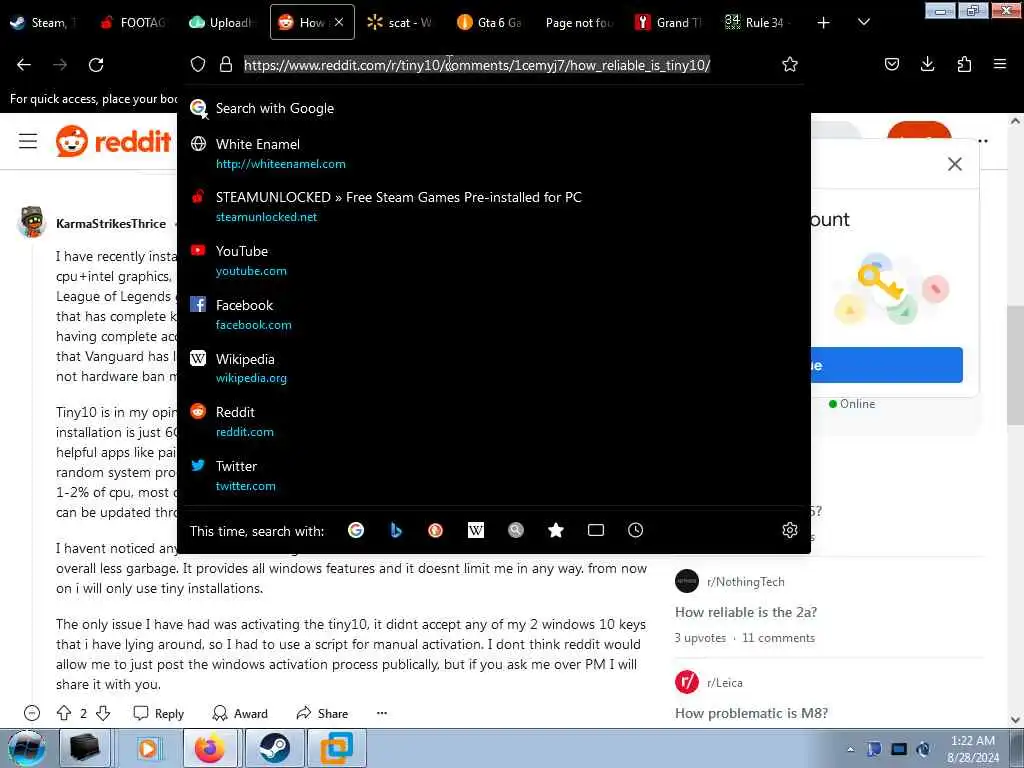Go back with the browser back arrow
This screenshot has height=768, width=1024.
click(24, 65)
